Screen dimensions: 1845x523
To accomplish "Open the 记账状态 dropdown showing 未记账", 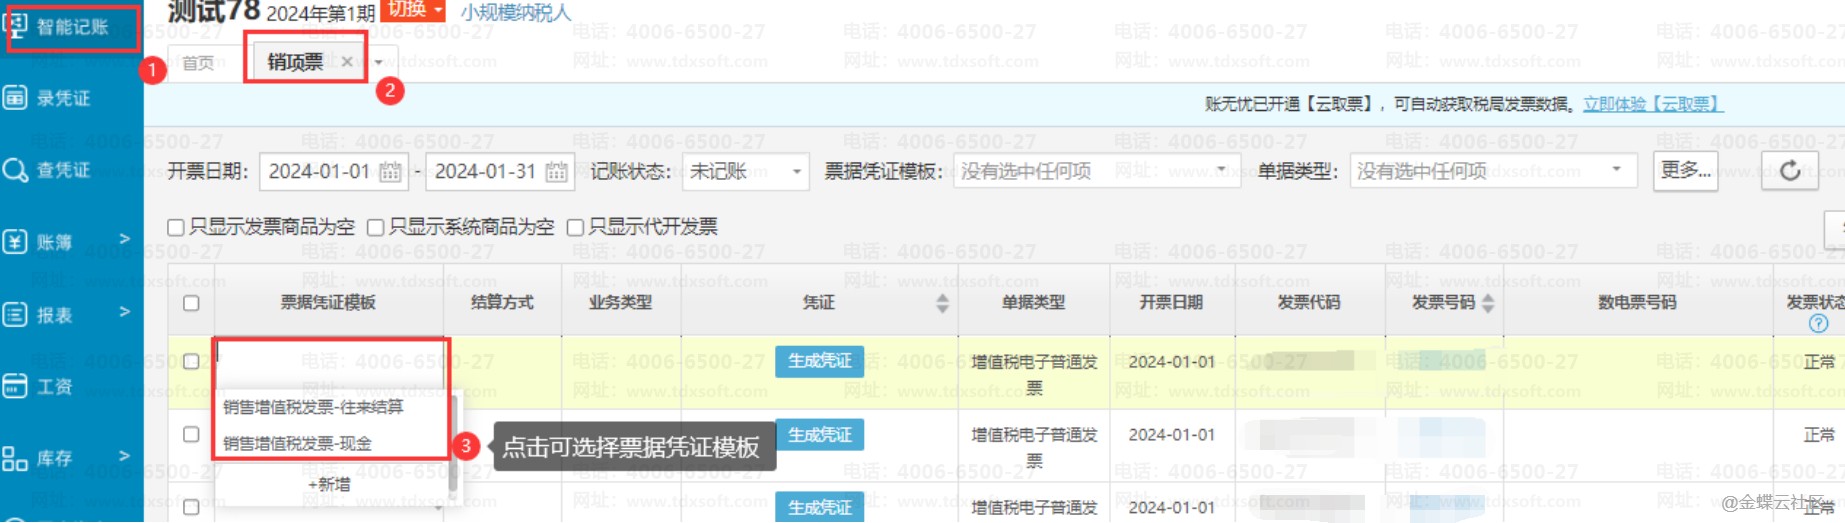I will coord(745,171).
